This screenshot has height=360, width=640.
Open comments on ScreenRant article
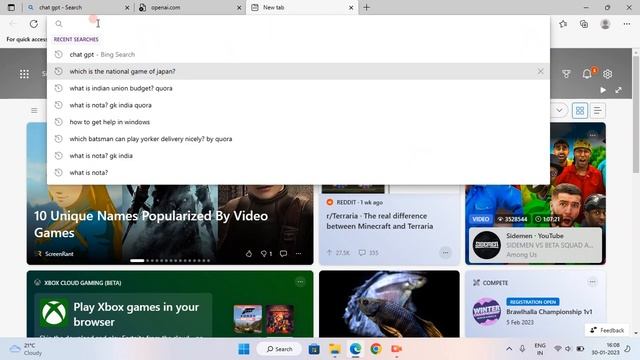pos(283,254)
